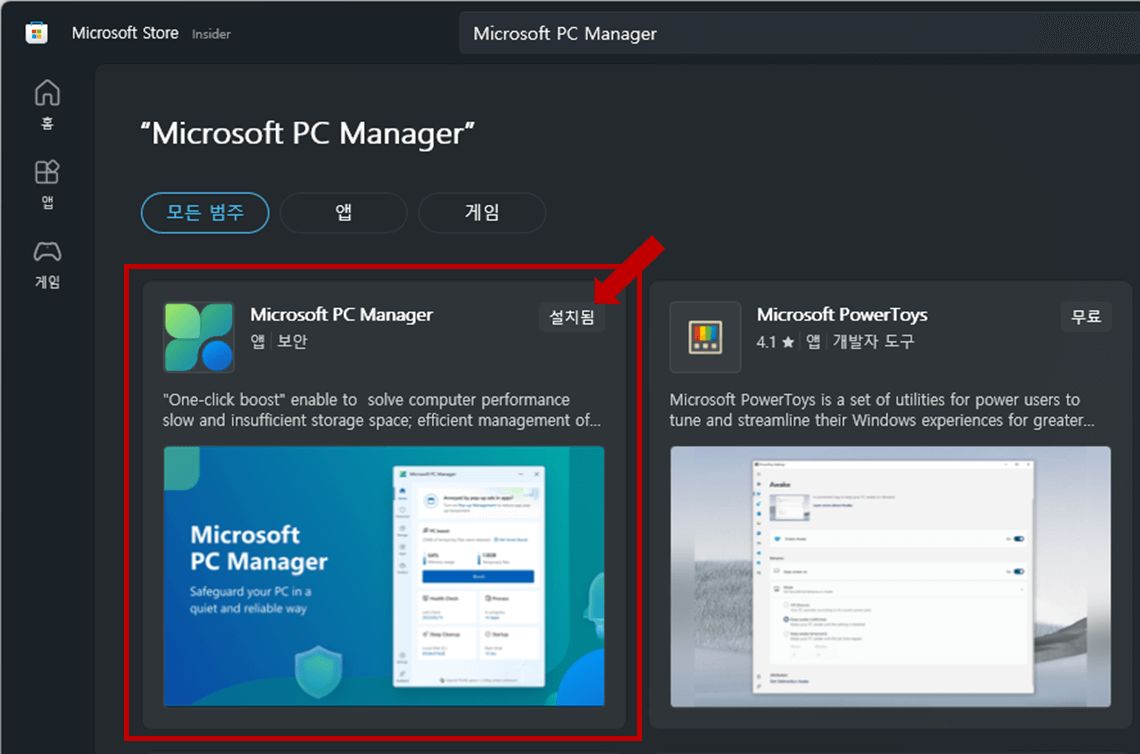Viewport: 1140px width, 754px height.
Task: Open Games (게임) section in the sidebar
Action: 47,265
